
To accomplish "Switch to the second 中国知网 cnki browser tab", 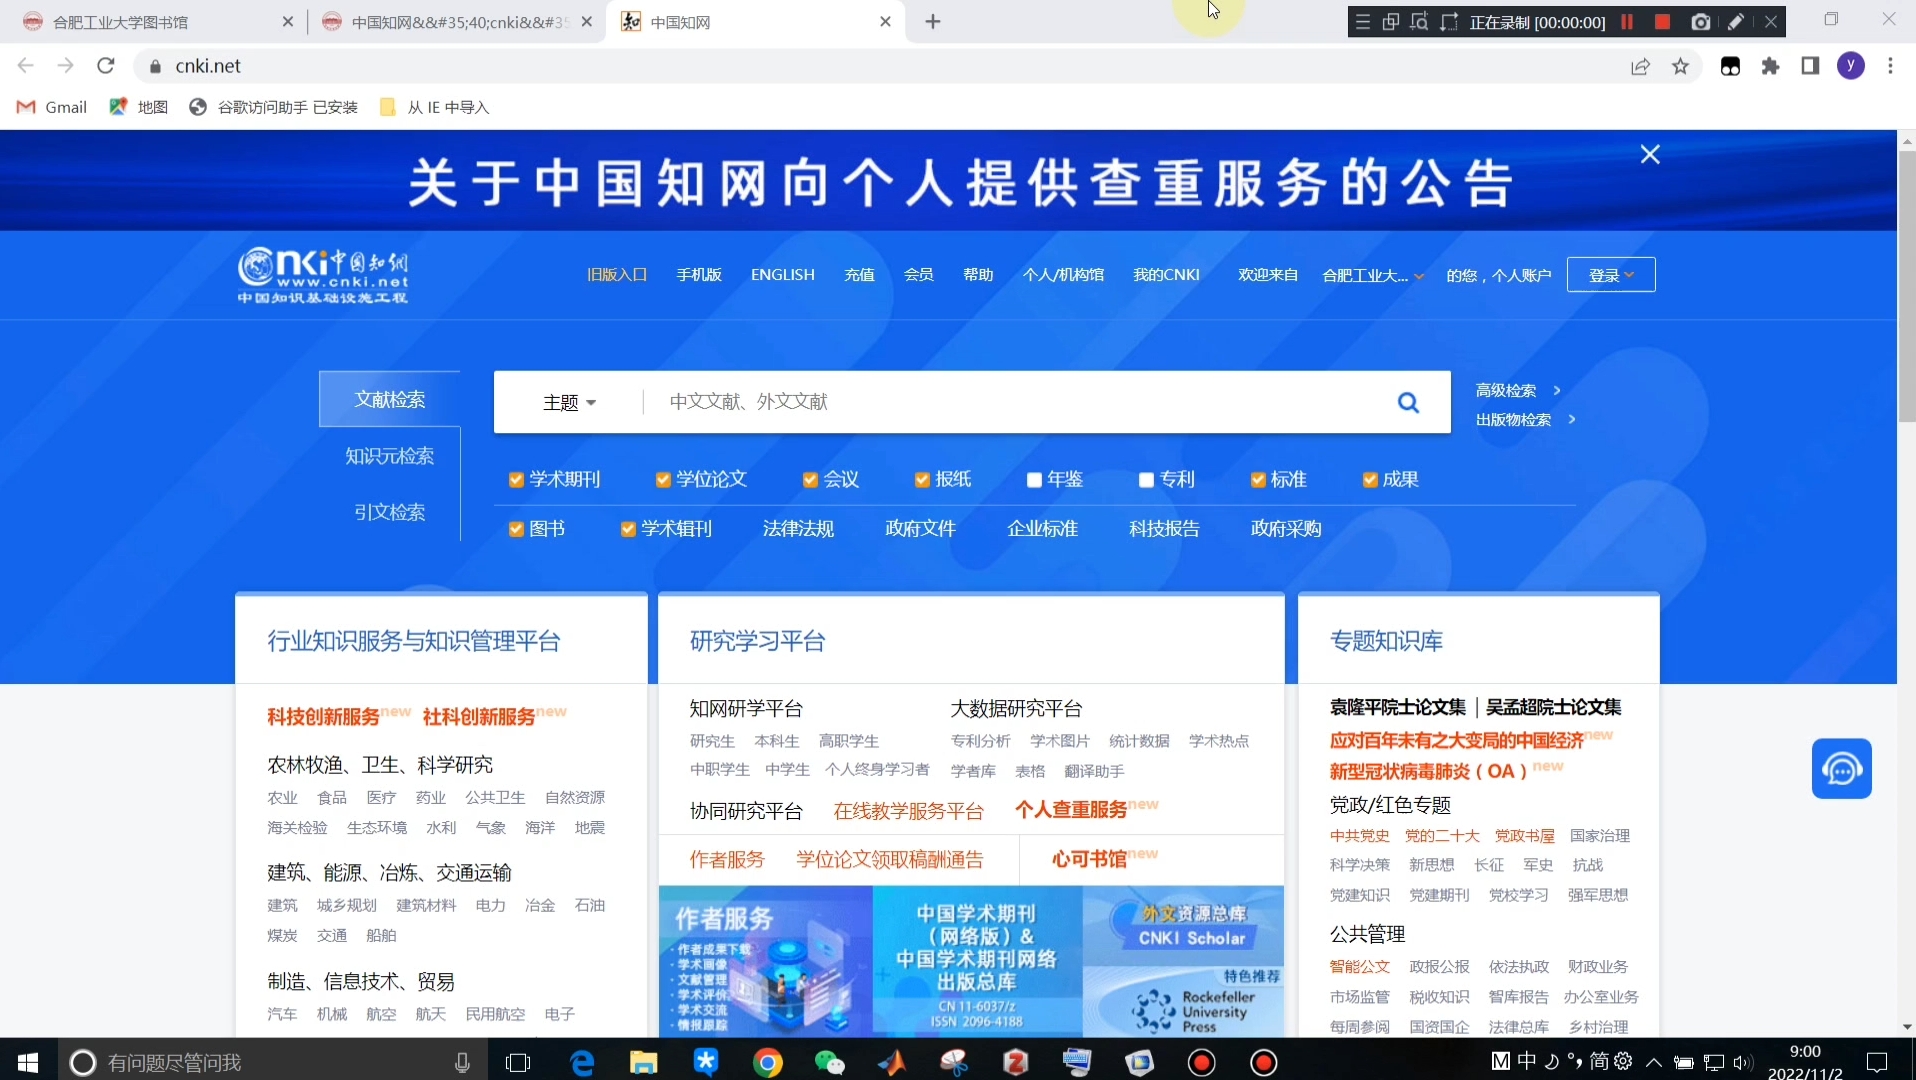I will (x=456, y=22).
